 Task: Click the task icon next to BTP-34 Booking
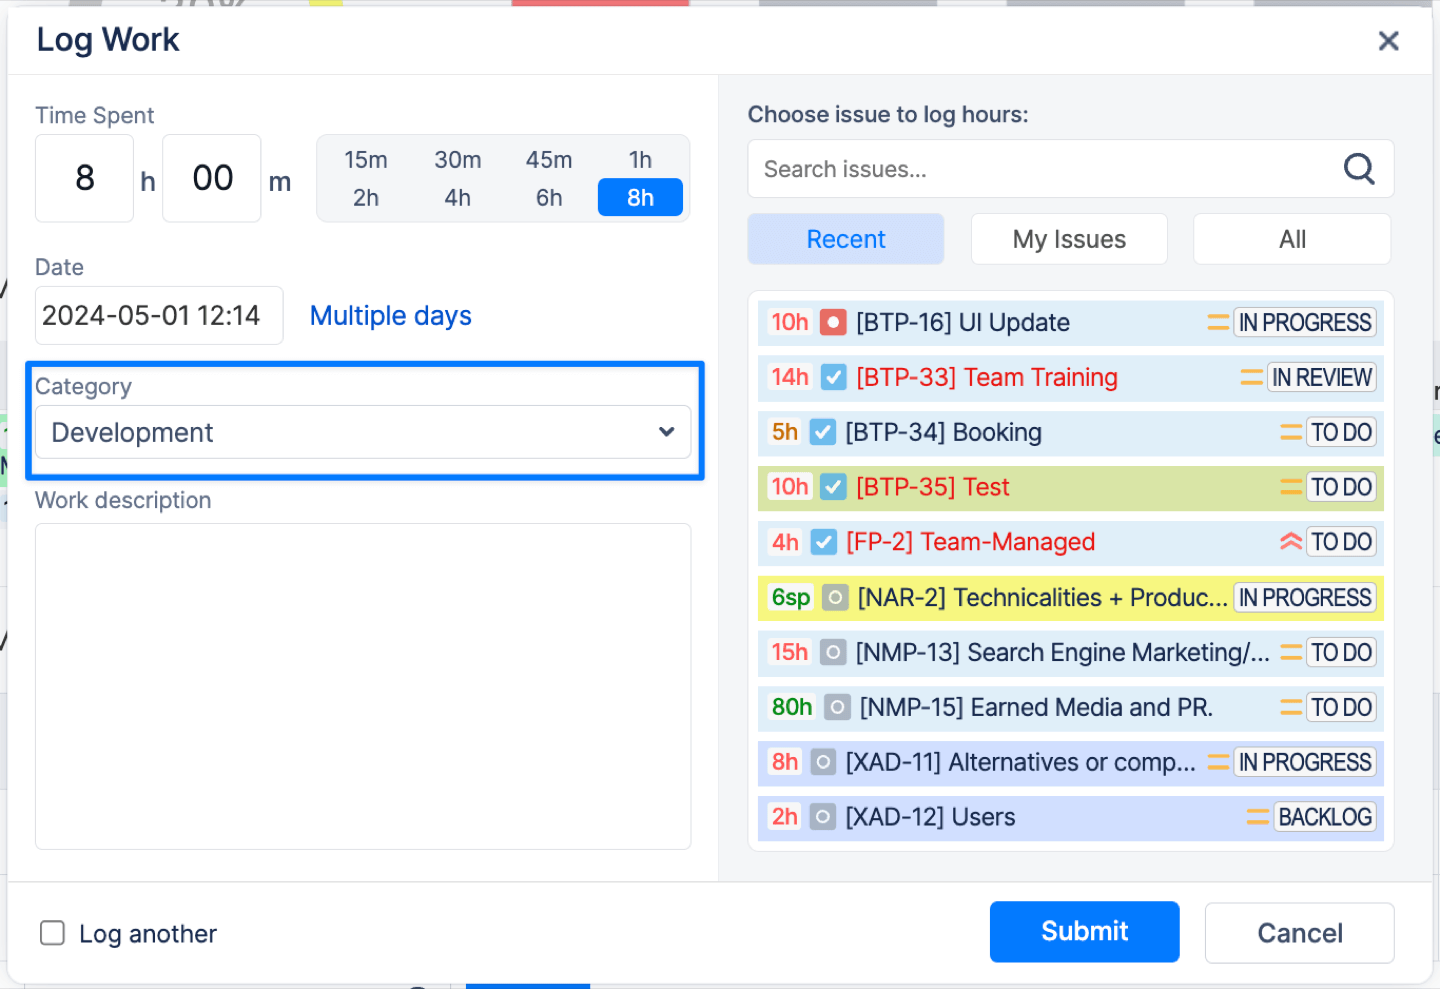click(822, 432)
